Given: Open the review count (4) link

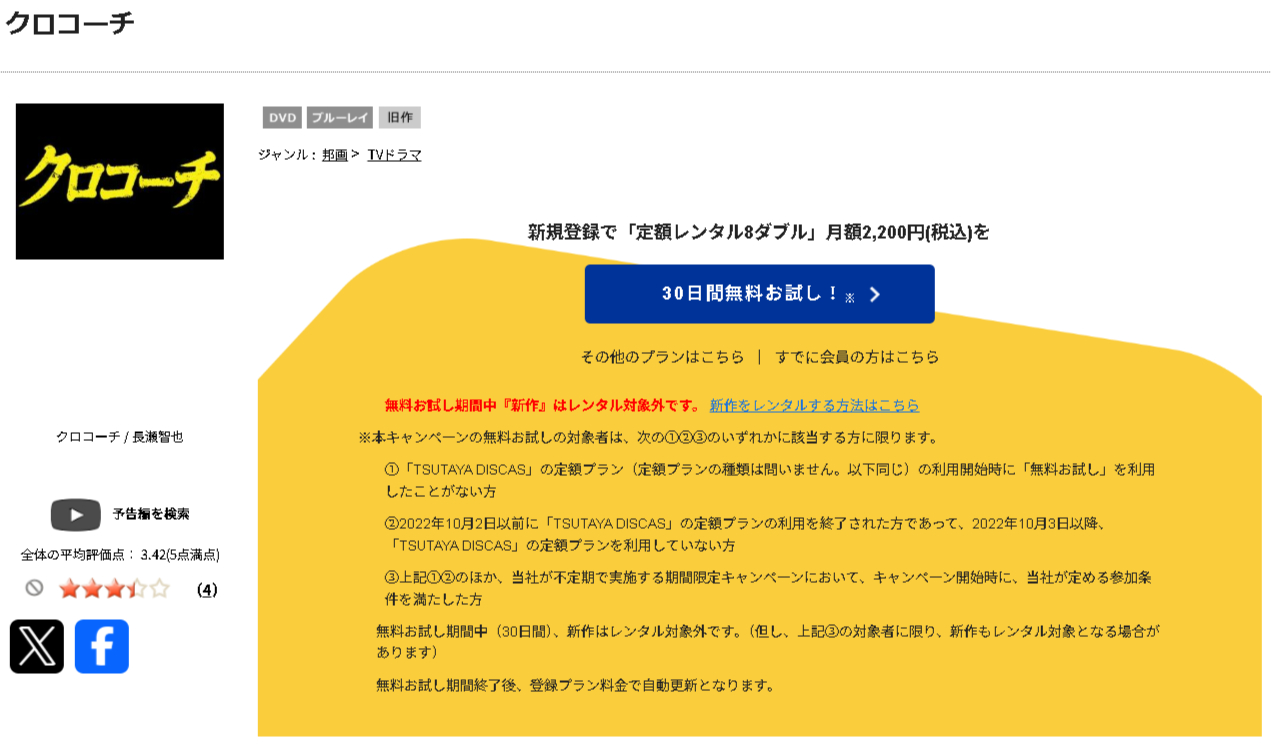Looking at the screenshot, I should click(x=207, y=589).
